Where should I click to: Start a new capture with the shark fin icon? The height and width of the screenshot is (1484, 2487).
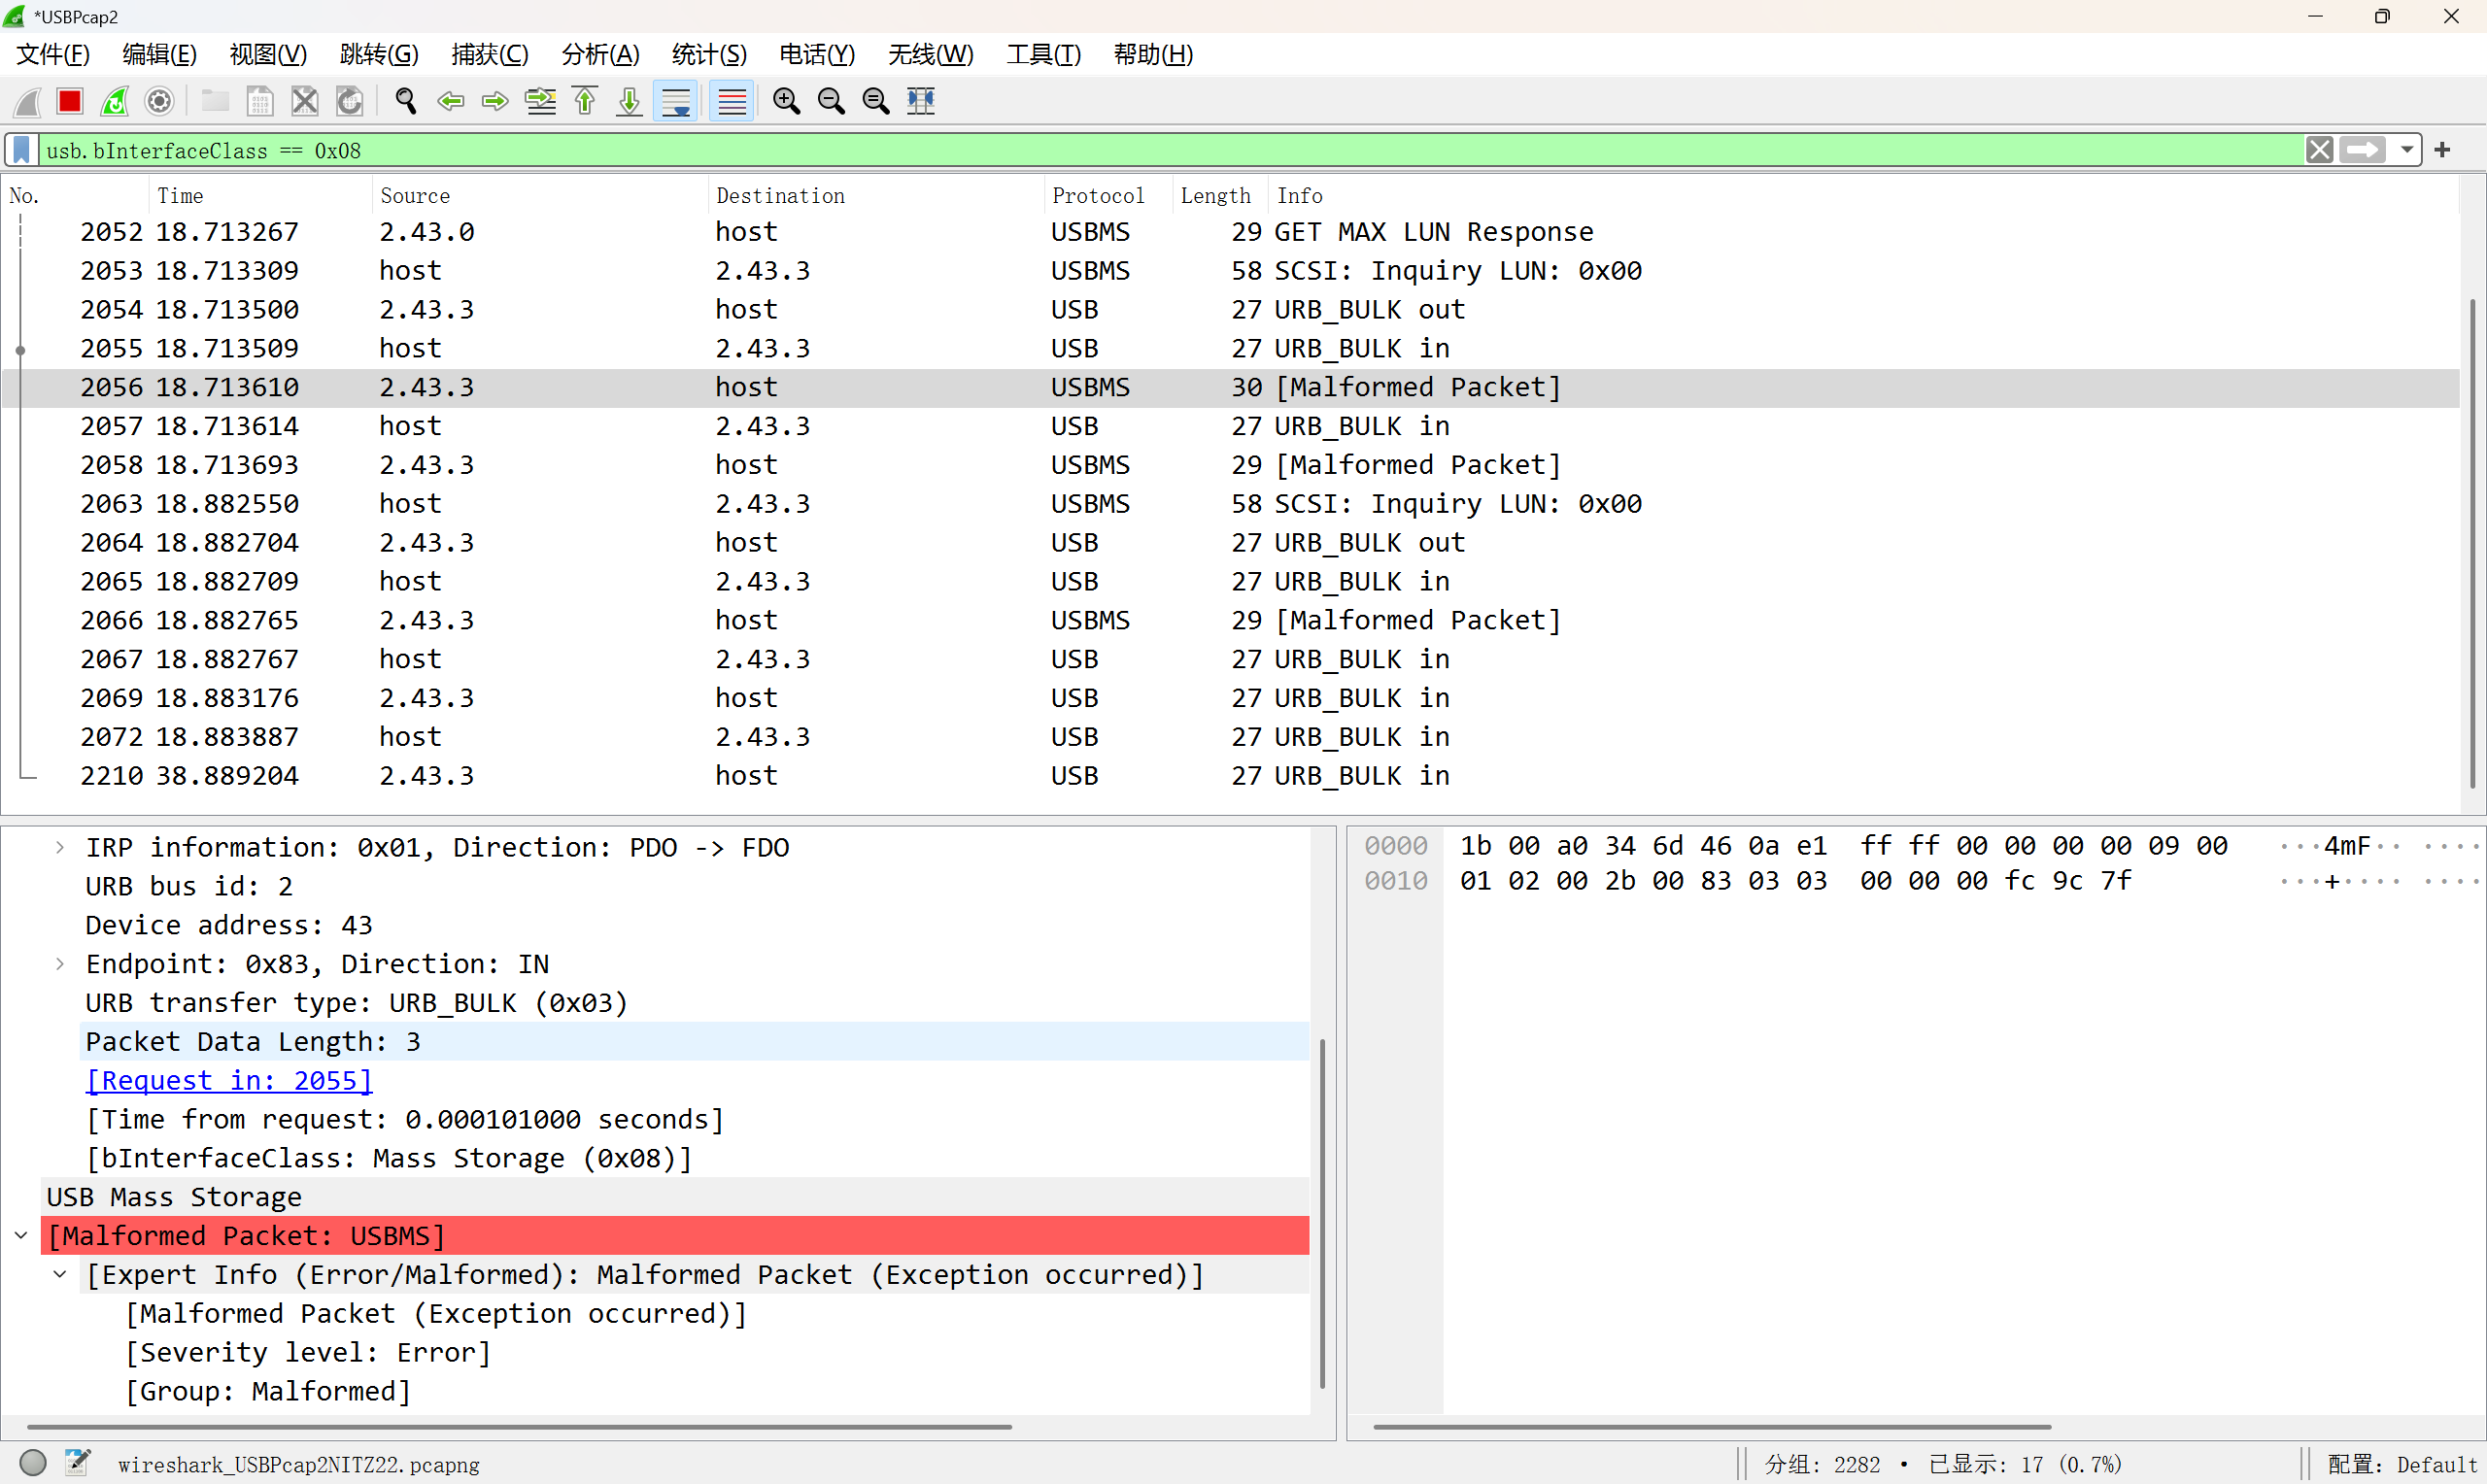coord(25,101)
